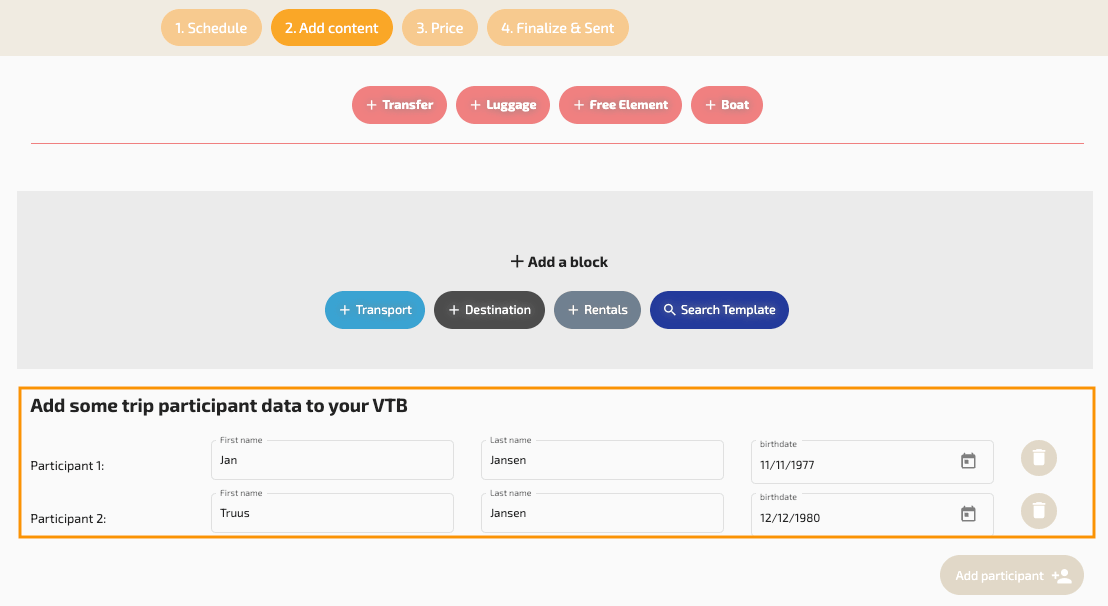Add a Luggage element
Screen dimensions: 1108x606
click(502, 105)
